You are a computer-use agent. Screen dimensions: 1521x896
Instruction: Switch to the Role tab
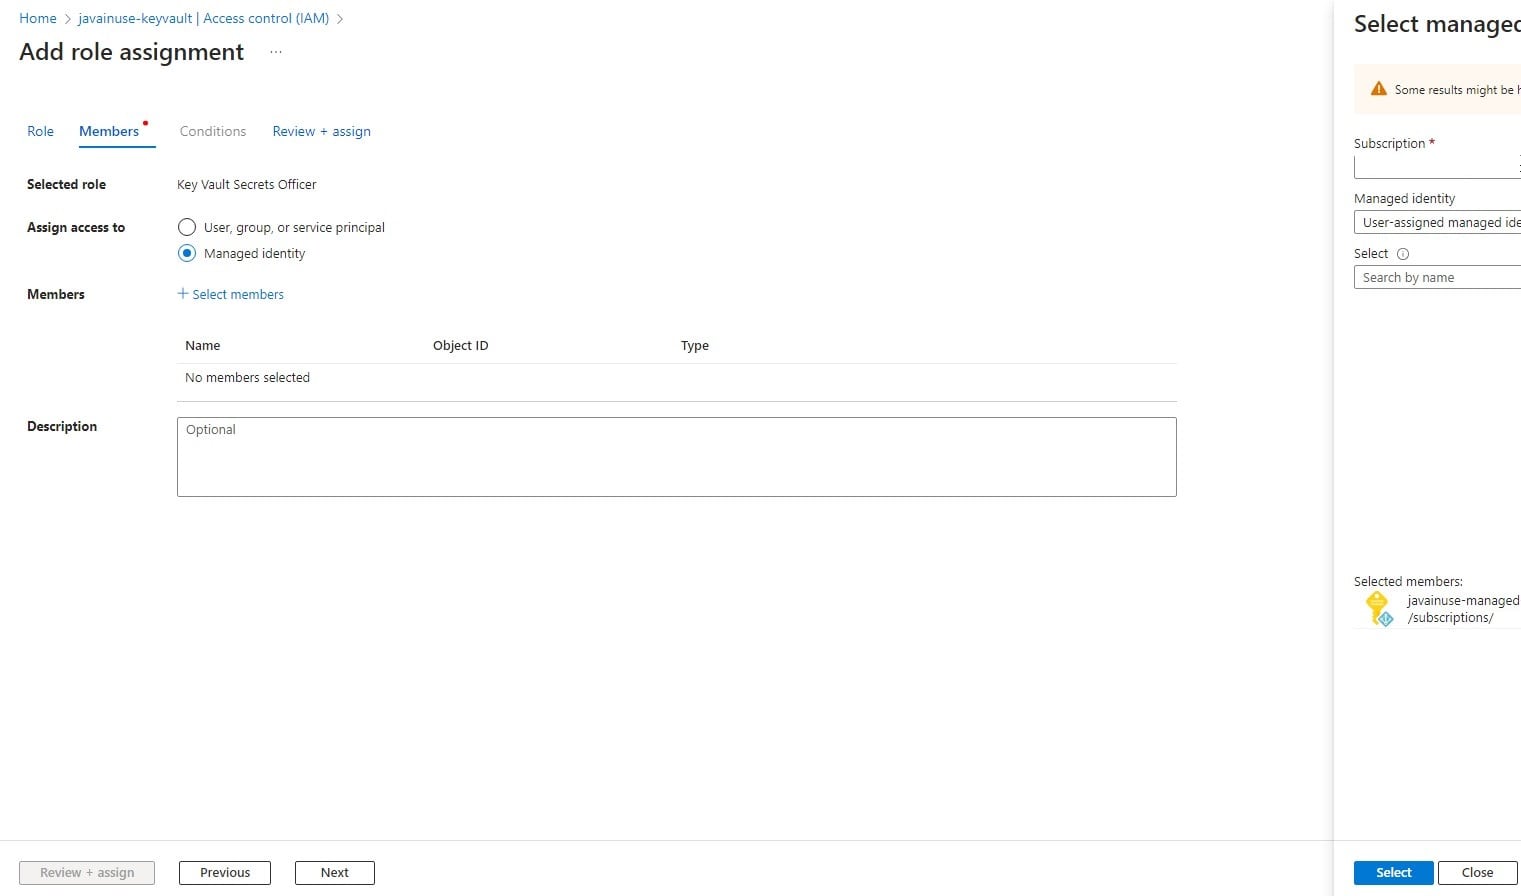pos(40,131)
